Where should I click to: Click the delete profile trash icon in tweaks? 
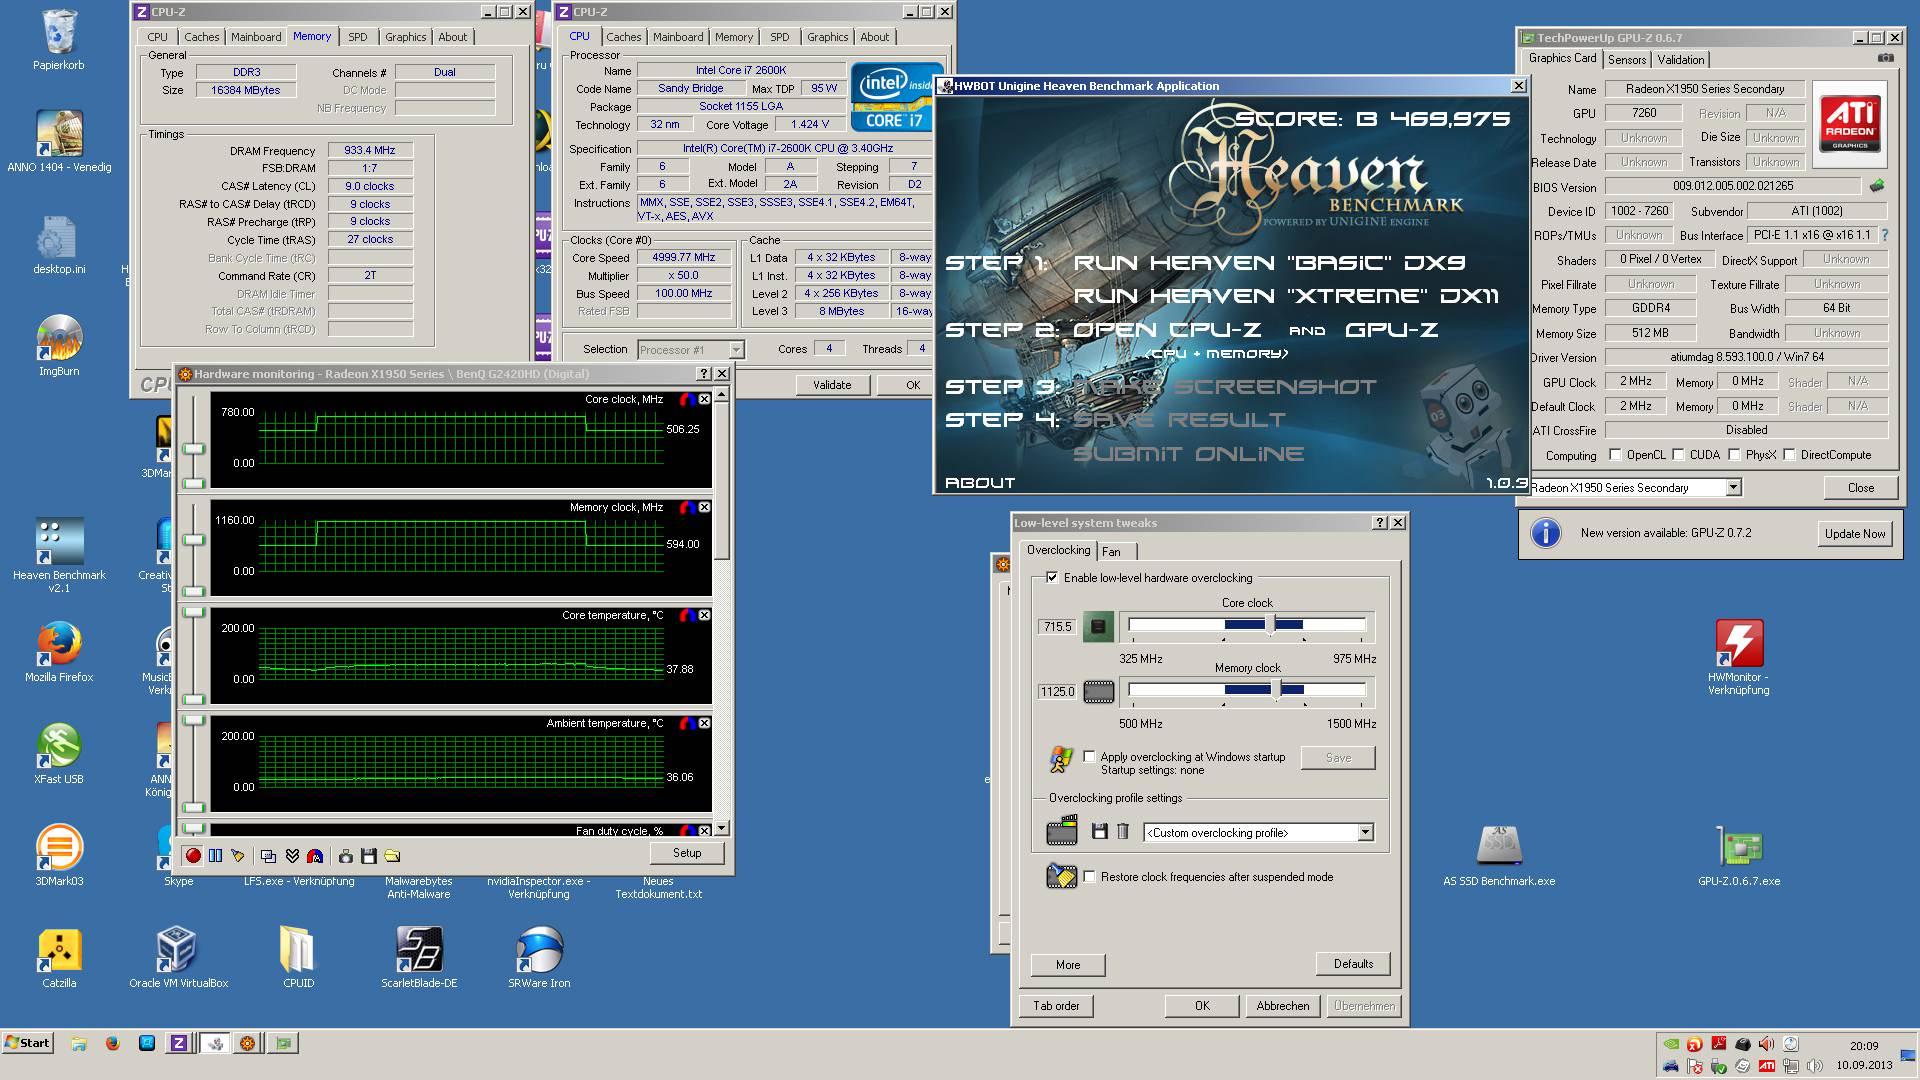(x=1123, y=832)
